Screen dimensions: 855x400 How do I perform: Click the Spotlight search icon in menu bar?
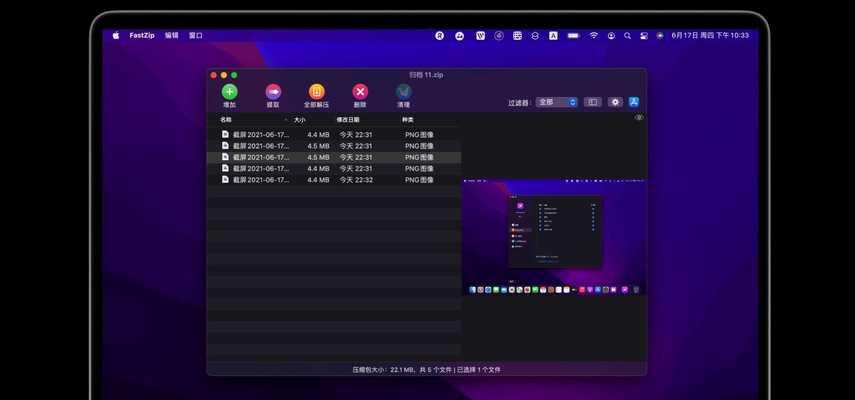coord(628,35)
